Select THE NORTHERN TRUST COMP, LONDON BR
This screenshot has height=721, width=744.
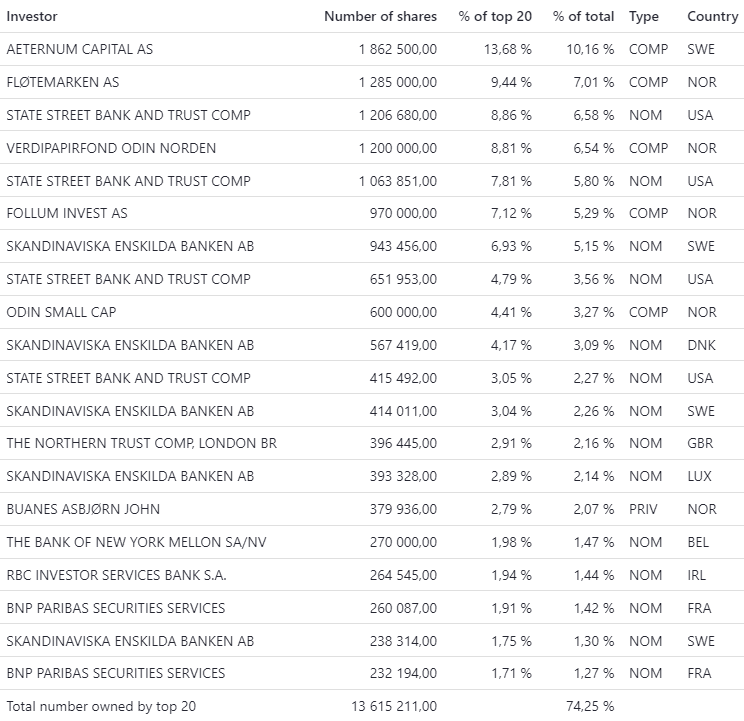coord(141,443)
